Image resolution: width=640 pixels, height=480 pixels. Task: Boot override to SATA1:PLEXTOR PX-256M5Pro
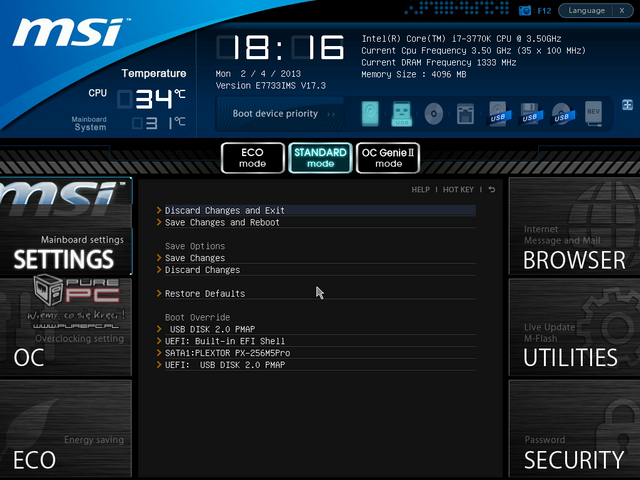pyautogui.click(x=316, y=353)
